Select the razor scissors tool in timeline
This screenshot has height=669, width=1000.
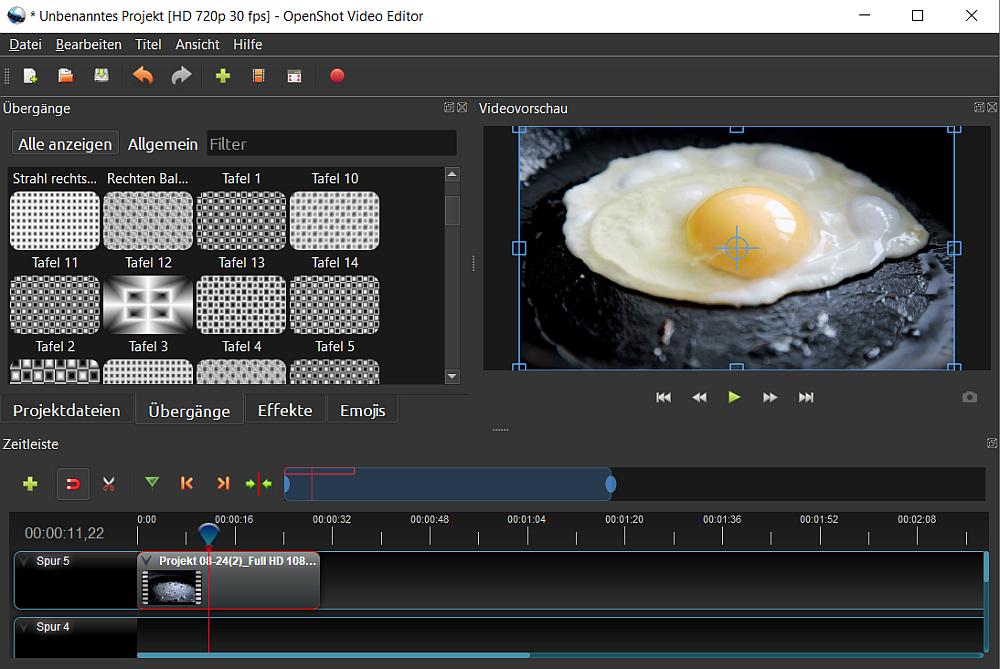click(x=109, y=484)
